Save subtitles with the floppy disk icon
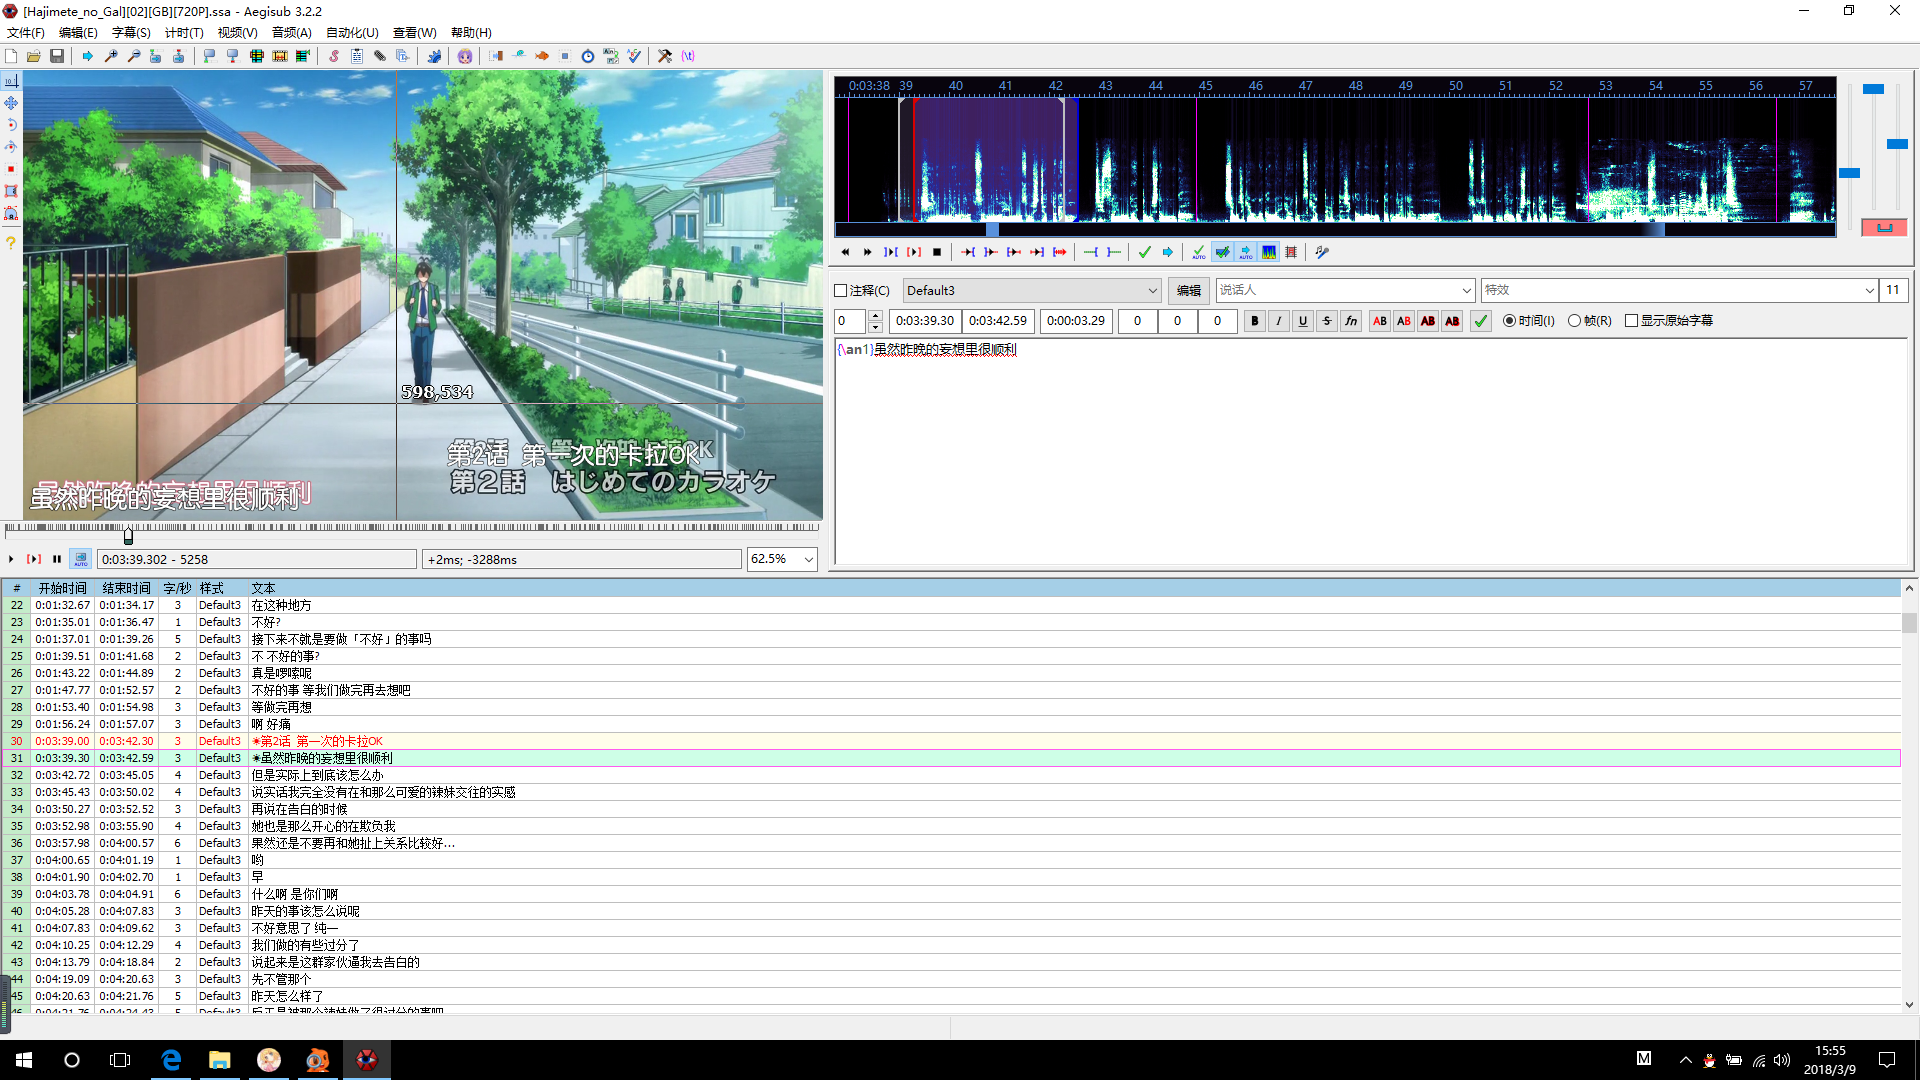Screen dimensions: 1920x1080 coord(57,56)
